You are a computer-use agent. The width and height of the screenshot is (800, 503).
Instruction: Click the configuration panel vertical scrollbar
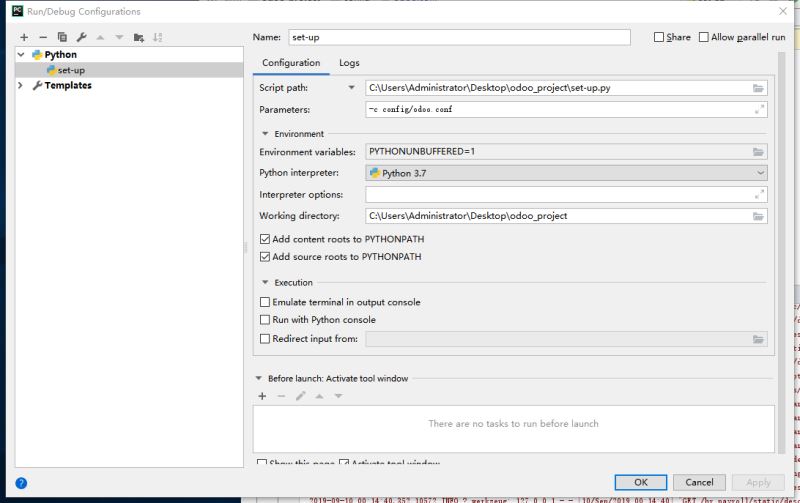(782, 253)
